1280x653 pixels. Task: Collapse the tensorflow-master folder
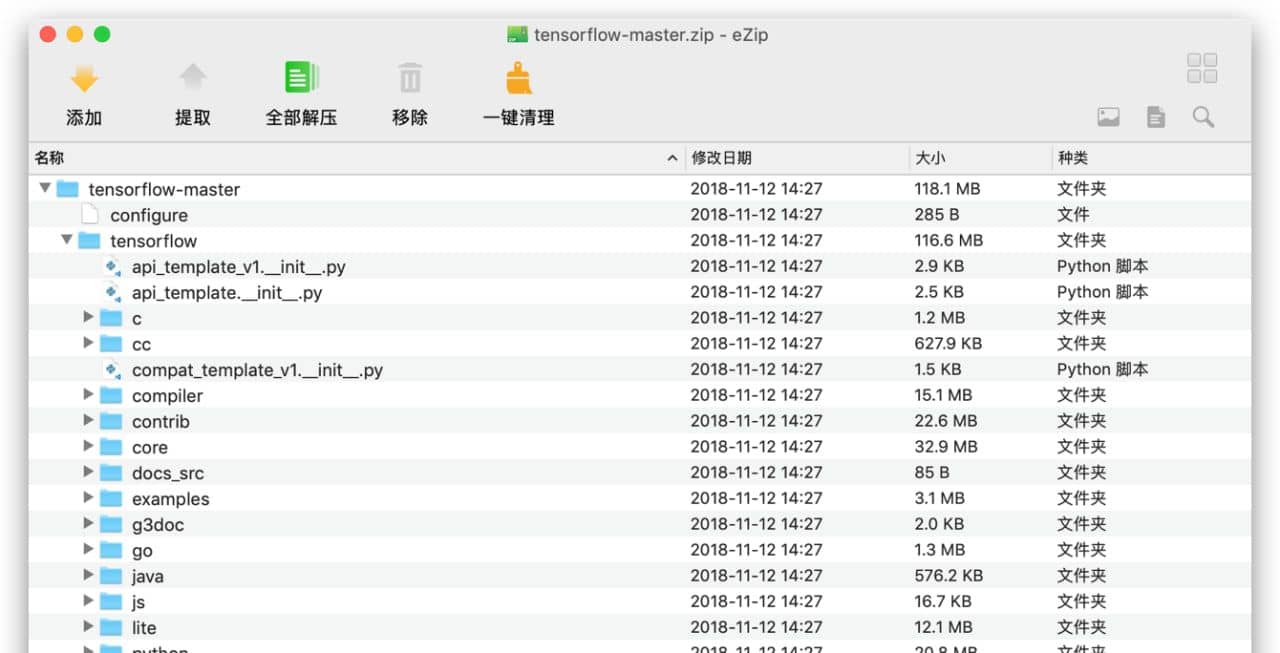44,188
